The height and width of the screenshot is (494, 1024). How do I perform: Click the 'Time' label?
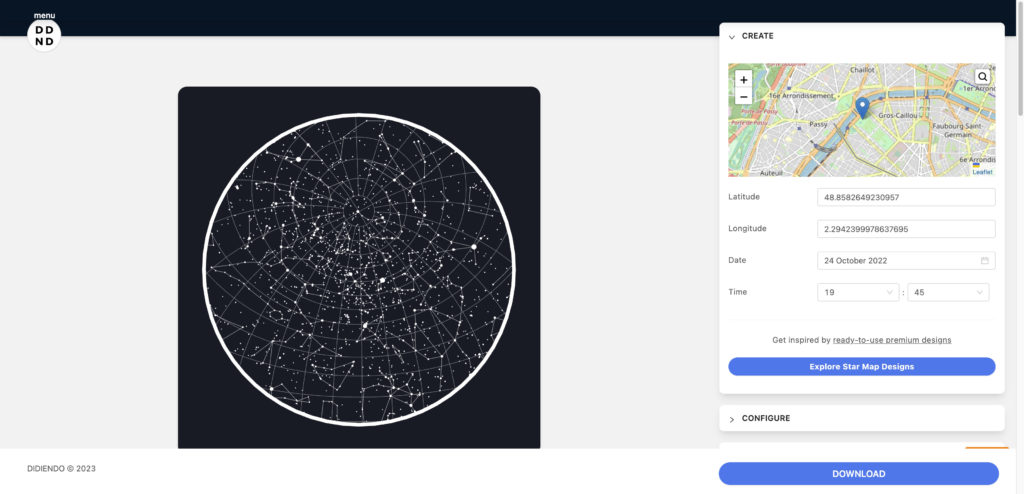click(x=737, y=291)
